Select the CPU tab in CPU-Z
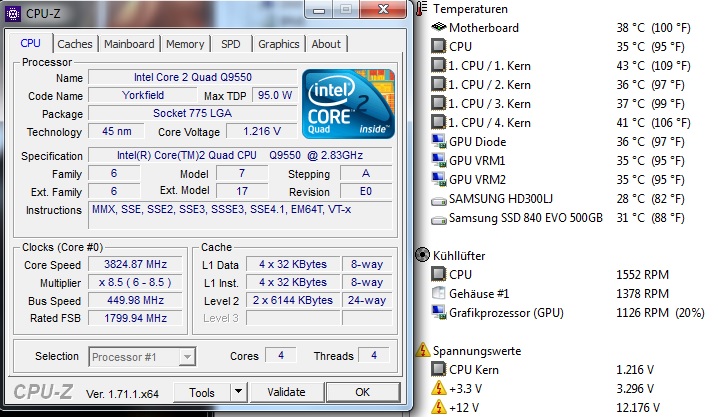 [30, 43]
